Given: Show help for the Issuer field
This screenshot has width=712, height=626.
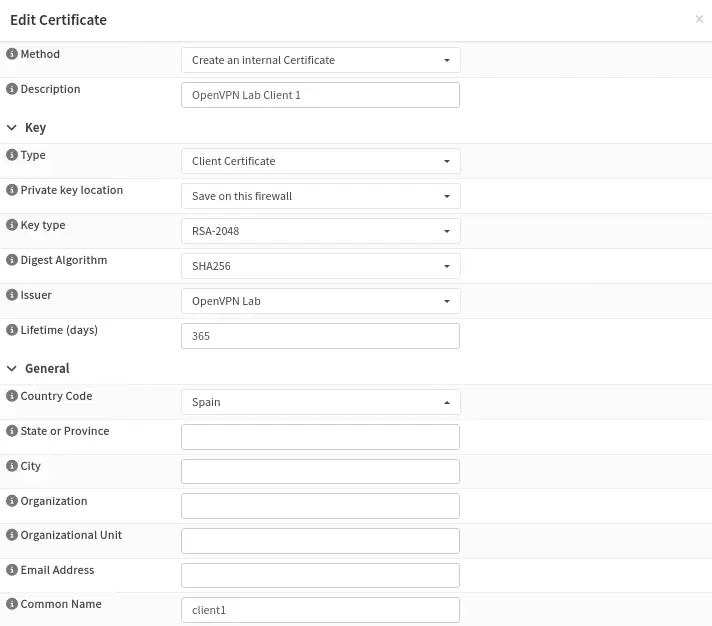Looking at the screenshot, I should [12, 295].
